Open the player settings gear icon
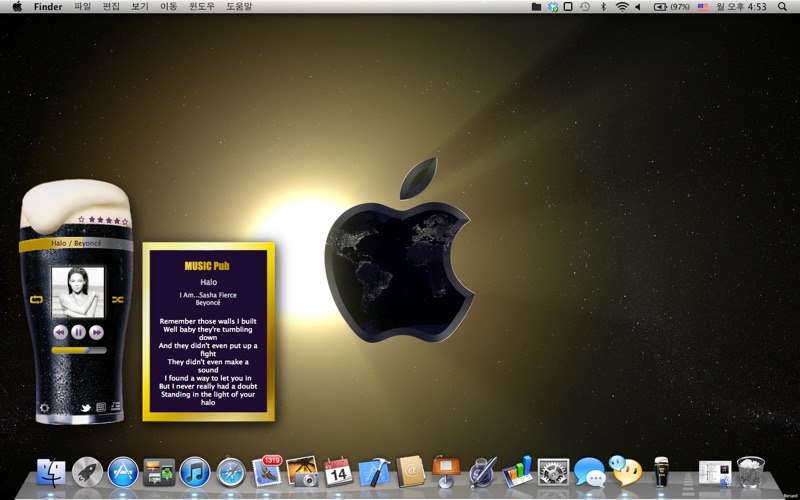800x500 pixels. tap(44, 408)
